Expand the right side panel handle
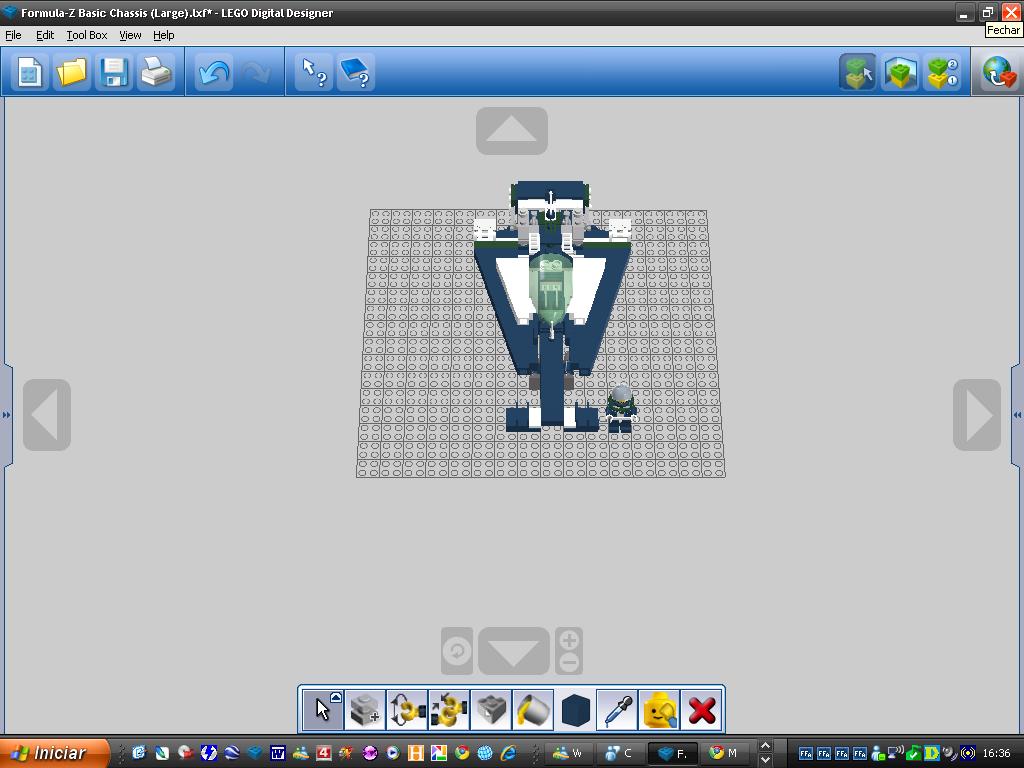 click(1017, 415)
